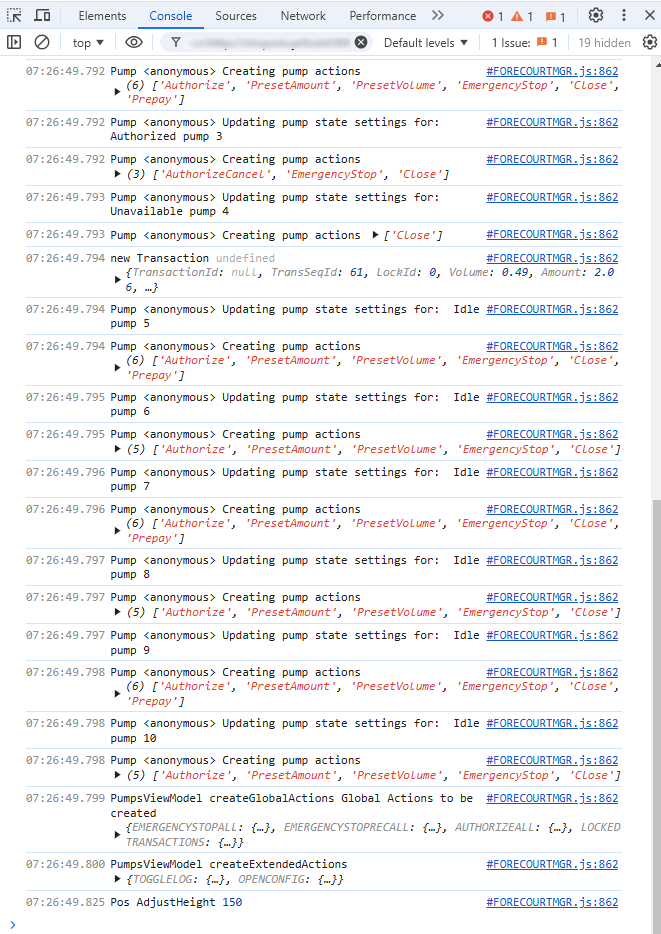Show more DevTools tabs via double chevron
The height and width of the screenshot is (934, 661).
tap(438, 15)
